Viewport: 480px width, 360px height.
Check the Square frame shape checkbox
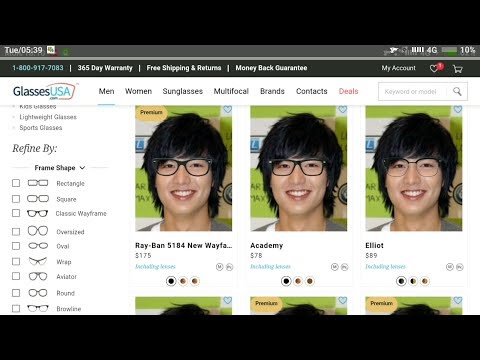(x=16, y=199)
